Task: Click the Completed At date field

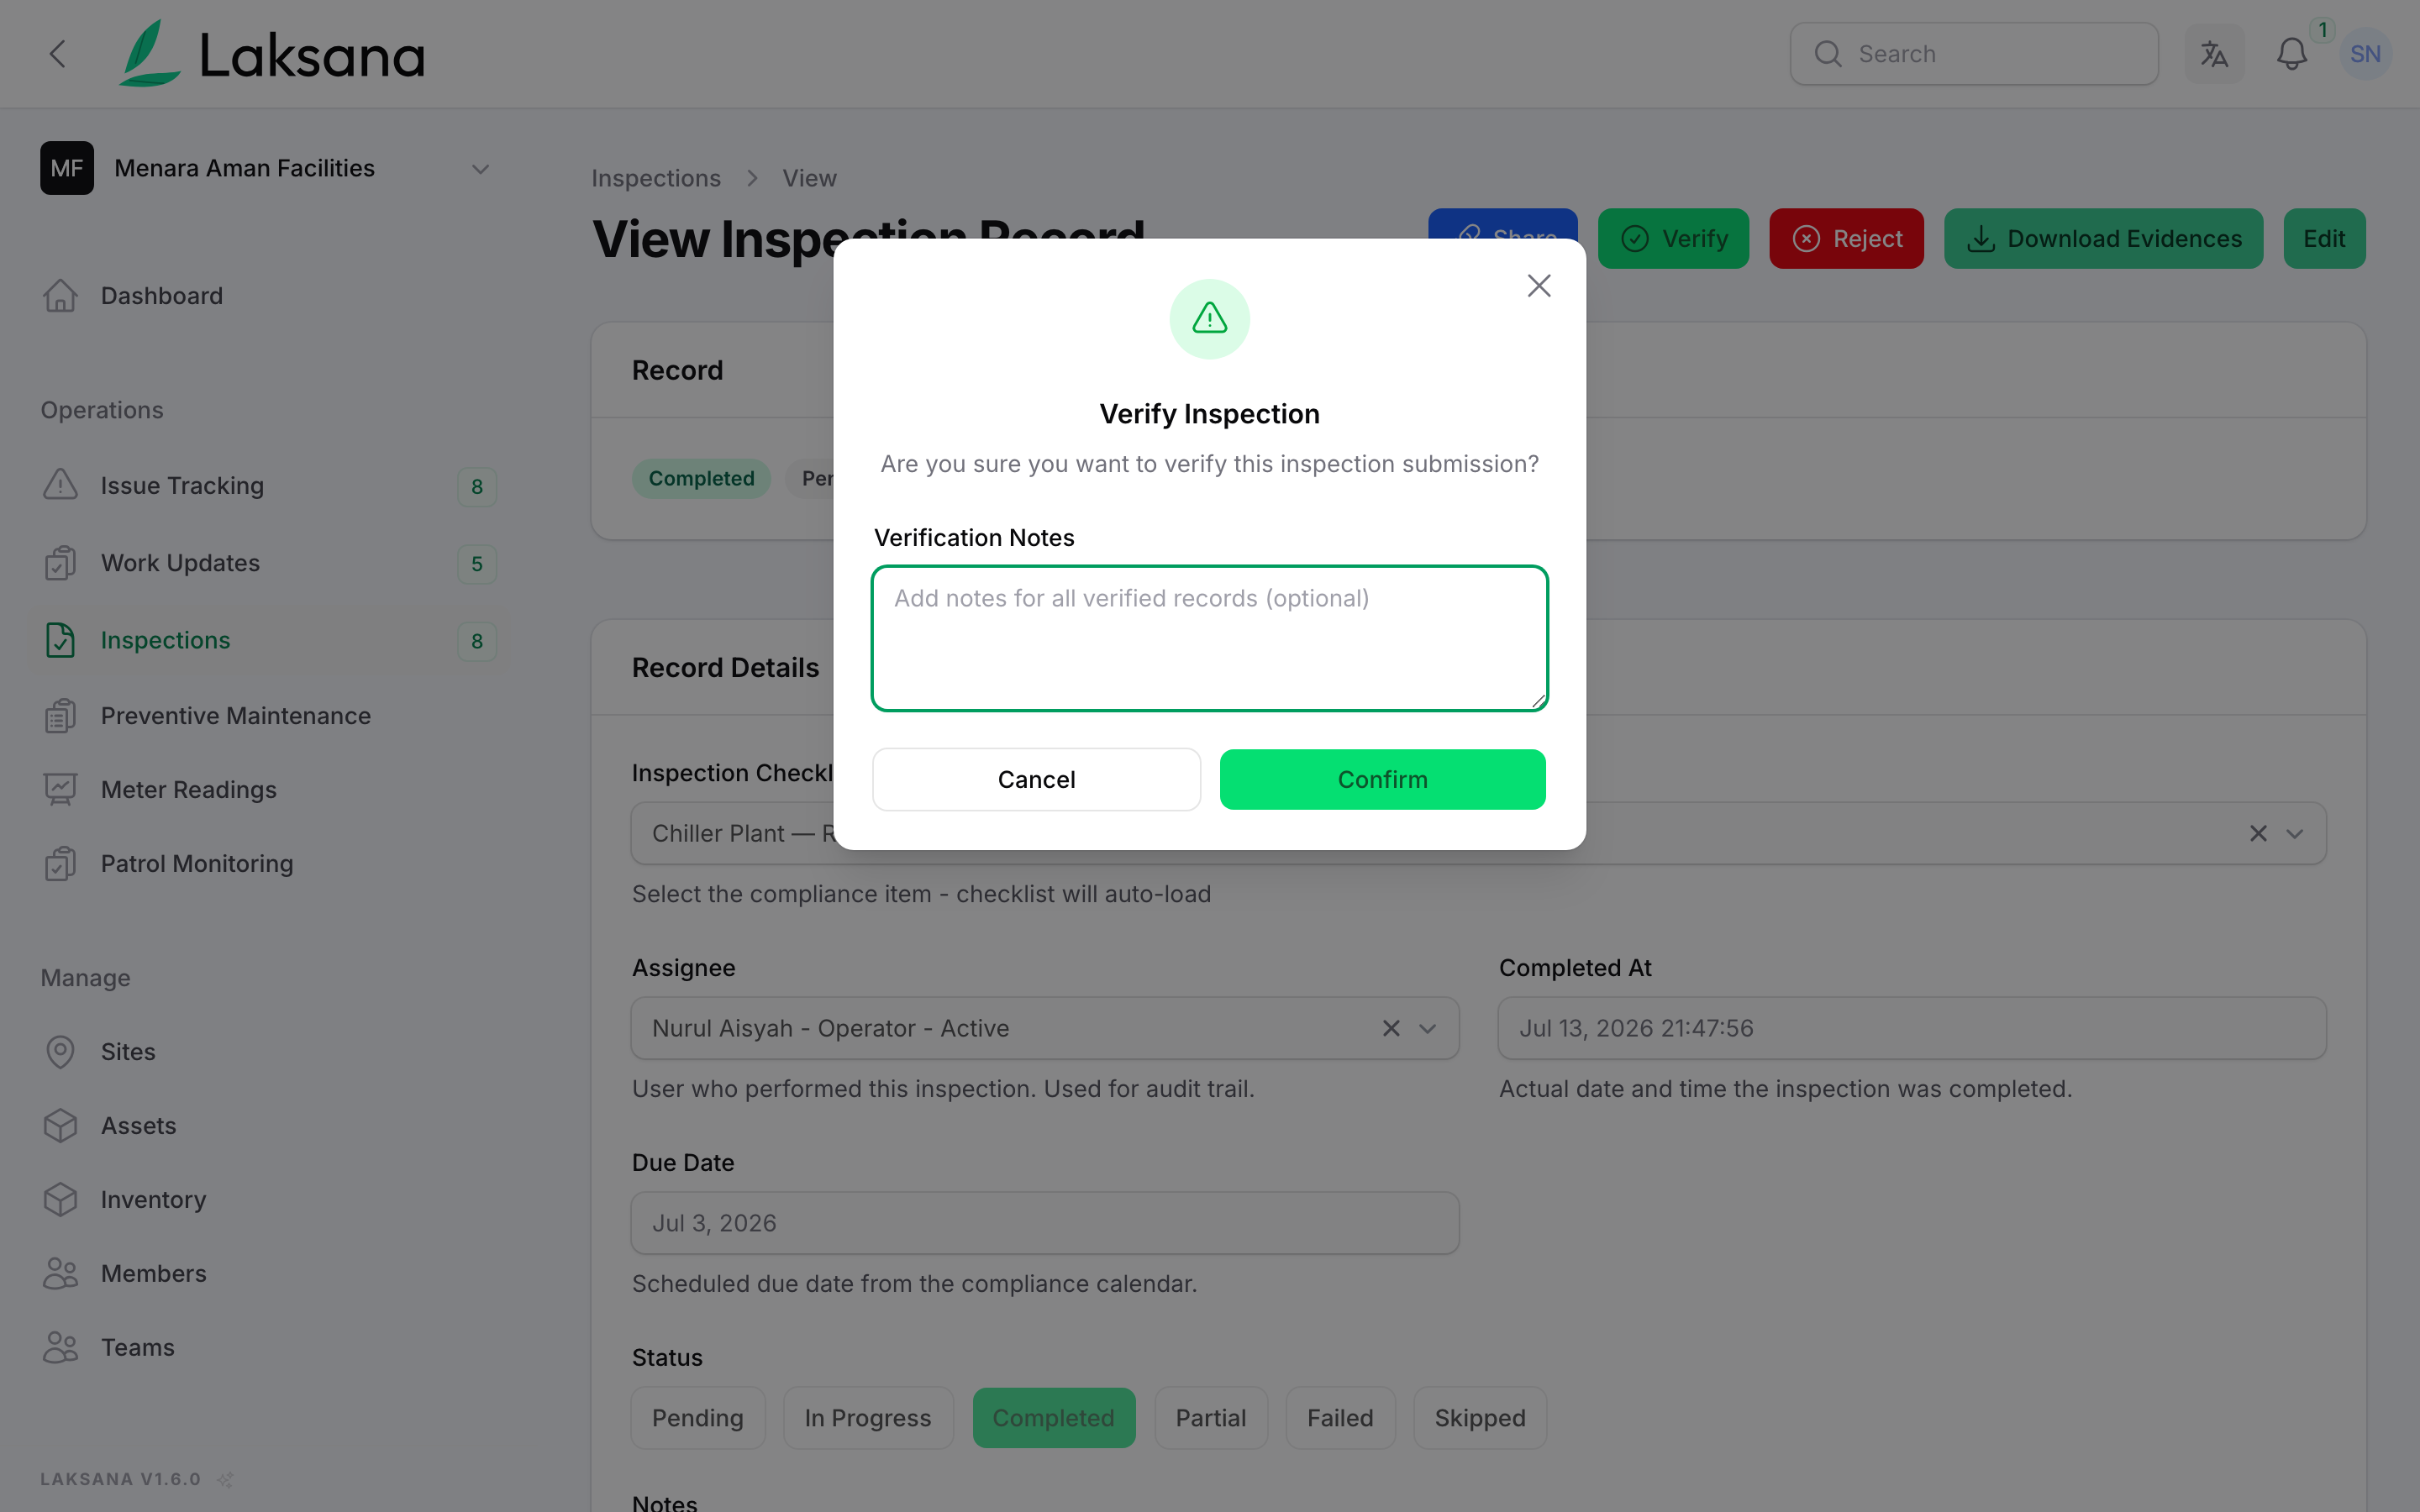Action: coord(1912,1028)
